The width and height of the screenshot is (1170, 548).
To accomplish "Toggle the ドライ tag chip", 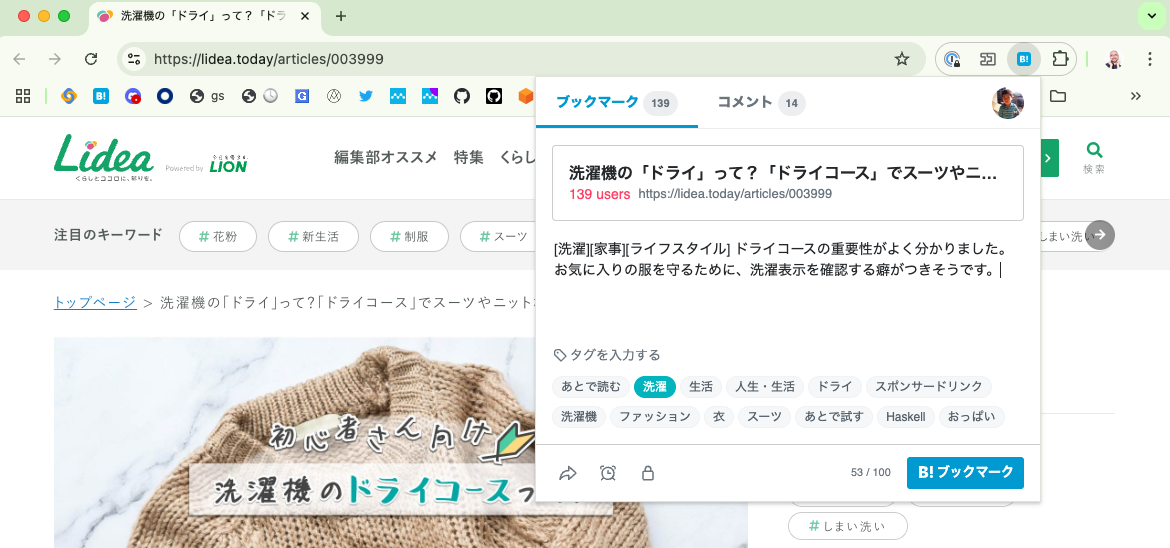I will 834,387.
